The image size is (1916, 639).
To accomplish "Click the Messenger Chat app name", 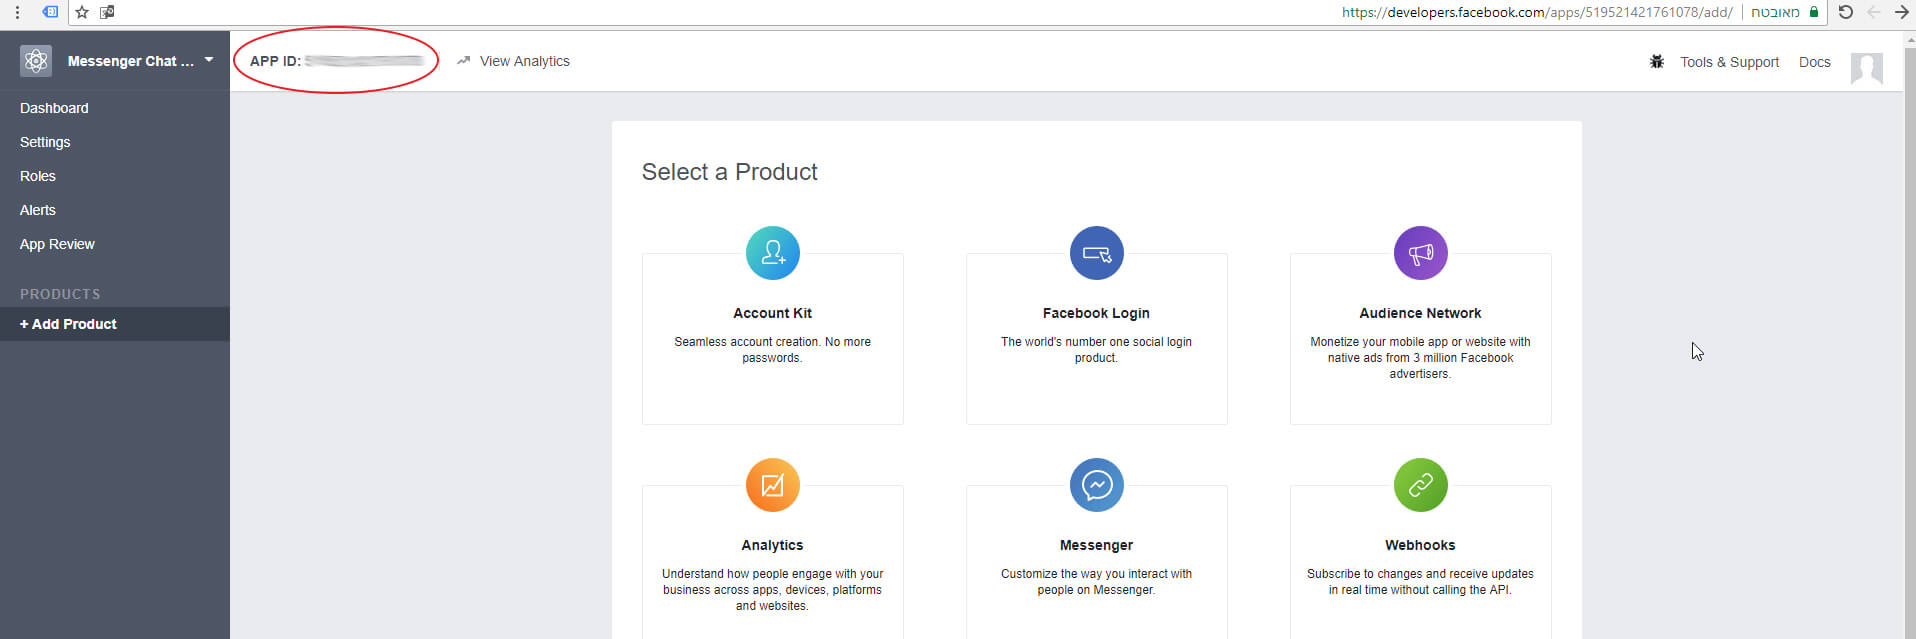I will pyautogui.click(x=130, y=61).
